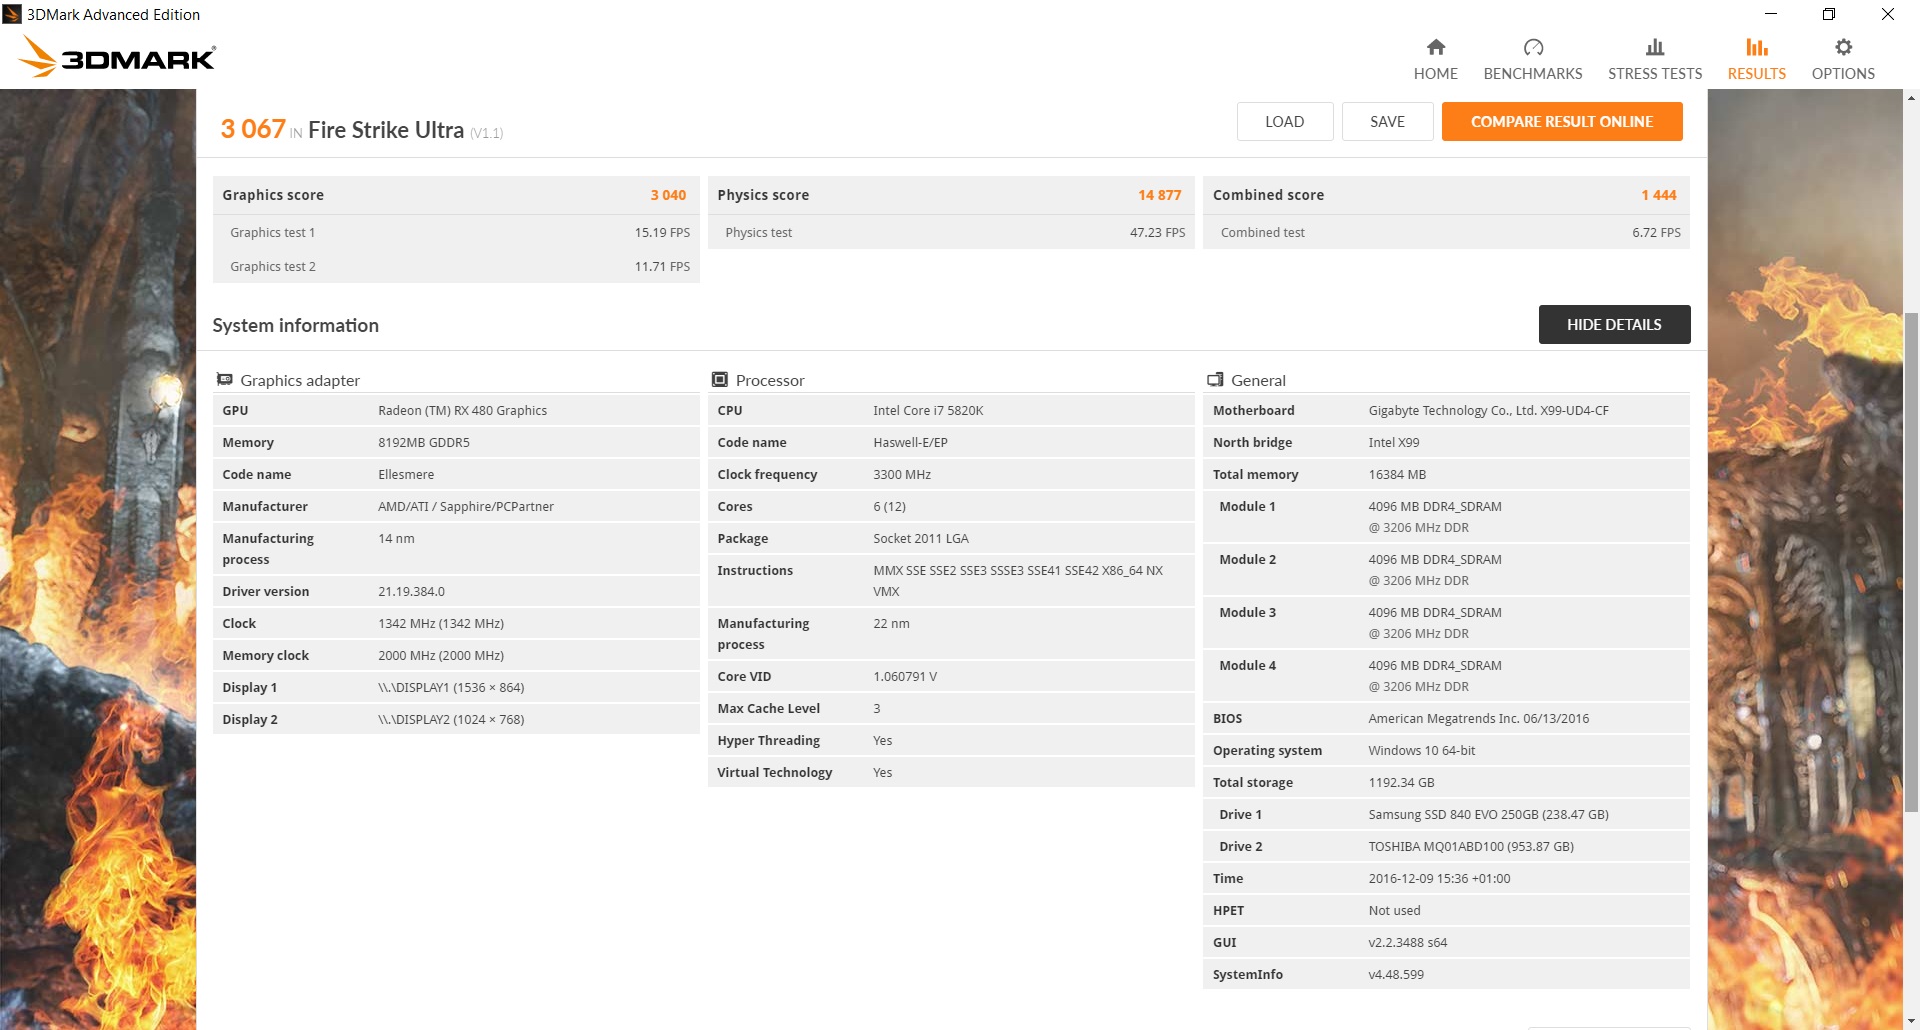Click operating system value Windows 10 64-bit
Viewport: 1920px width, 1030px height.
click(1422, 750)
